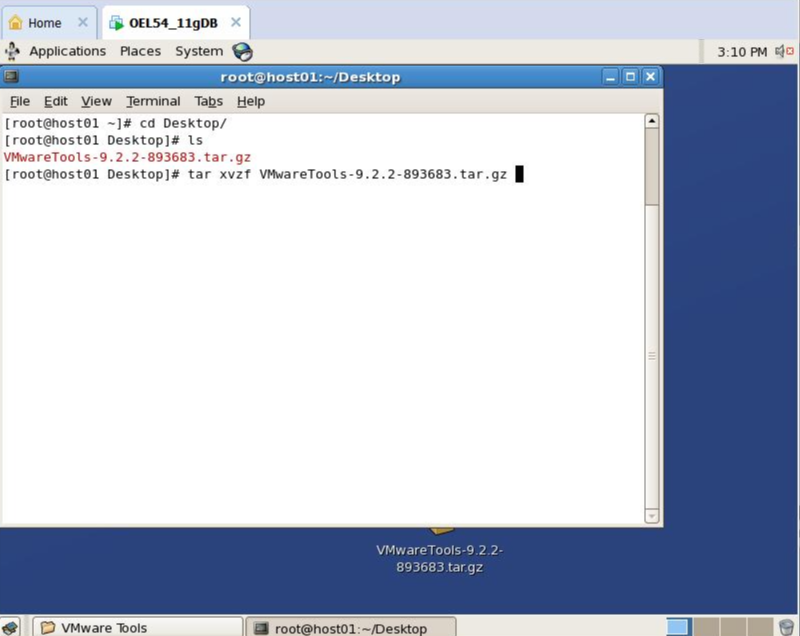Select the fourth workspace in switcher

coord(760,627)
